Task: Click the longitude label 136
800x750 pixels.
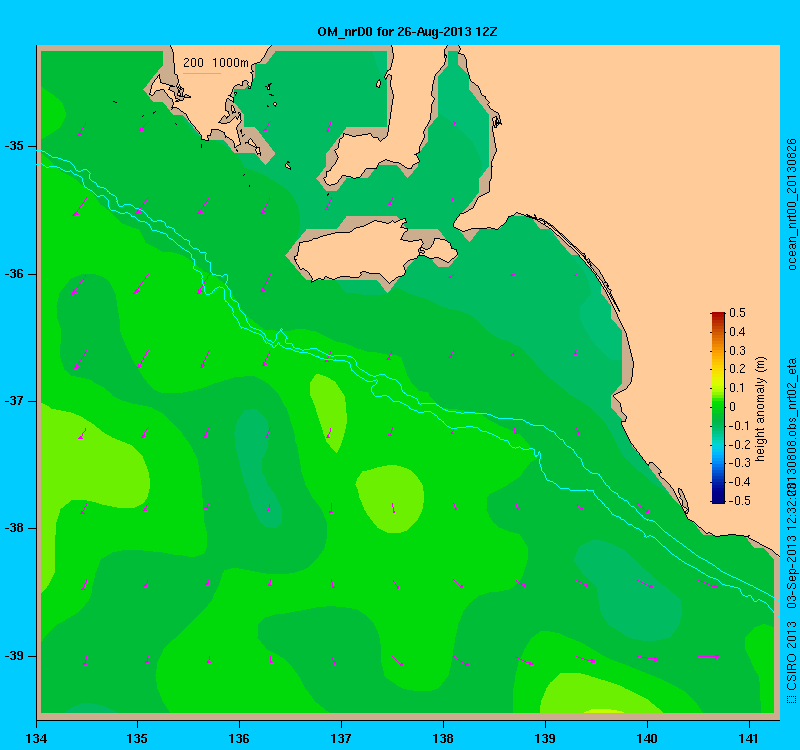Action: 239,738
